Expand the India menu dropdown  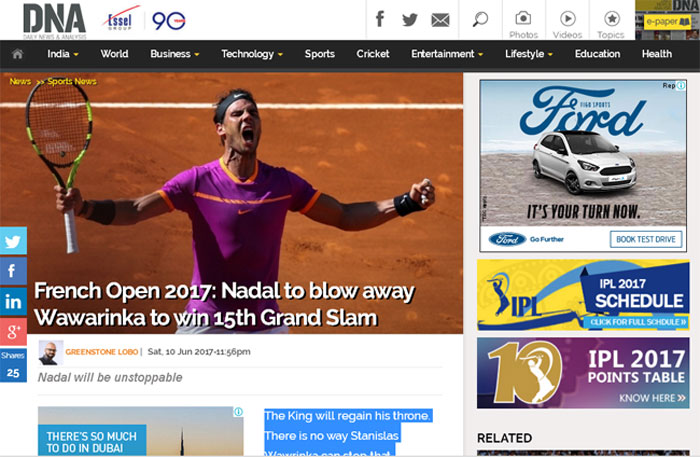pyautogui.click(x=63, y=54)
